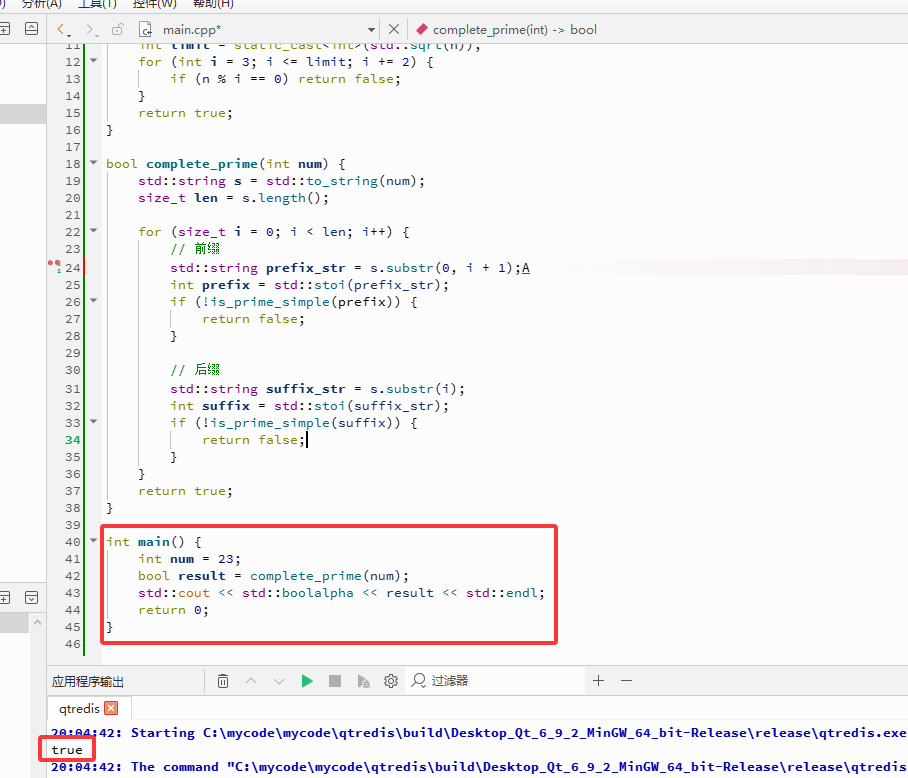Click the "return 0;" line in main
The height and width of the screenshot is (778, 908).
point(173,610)
